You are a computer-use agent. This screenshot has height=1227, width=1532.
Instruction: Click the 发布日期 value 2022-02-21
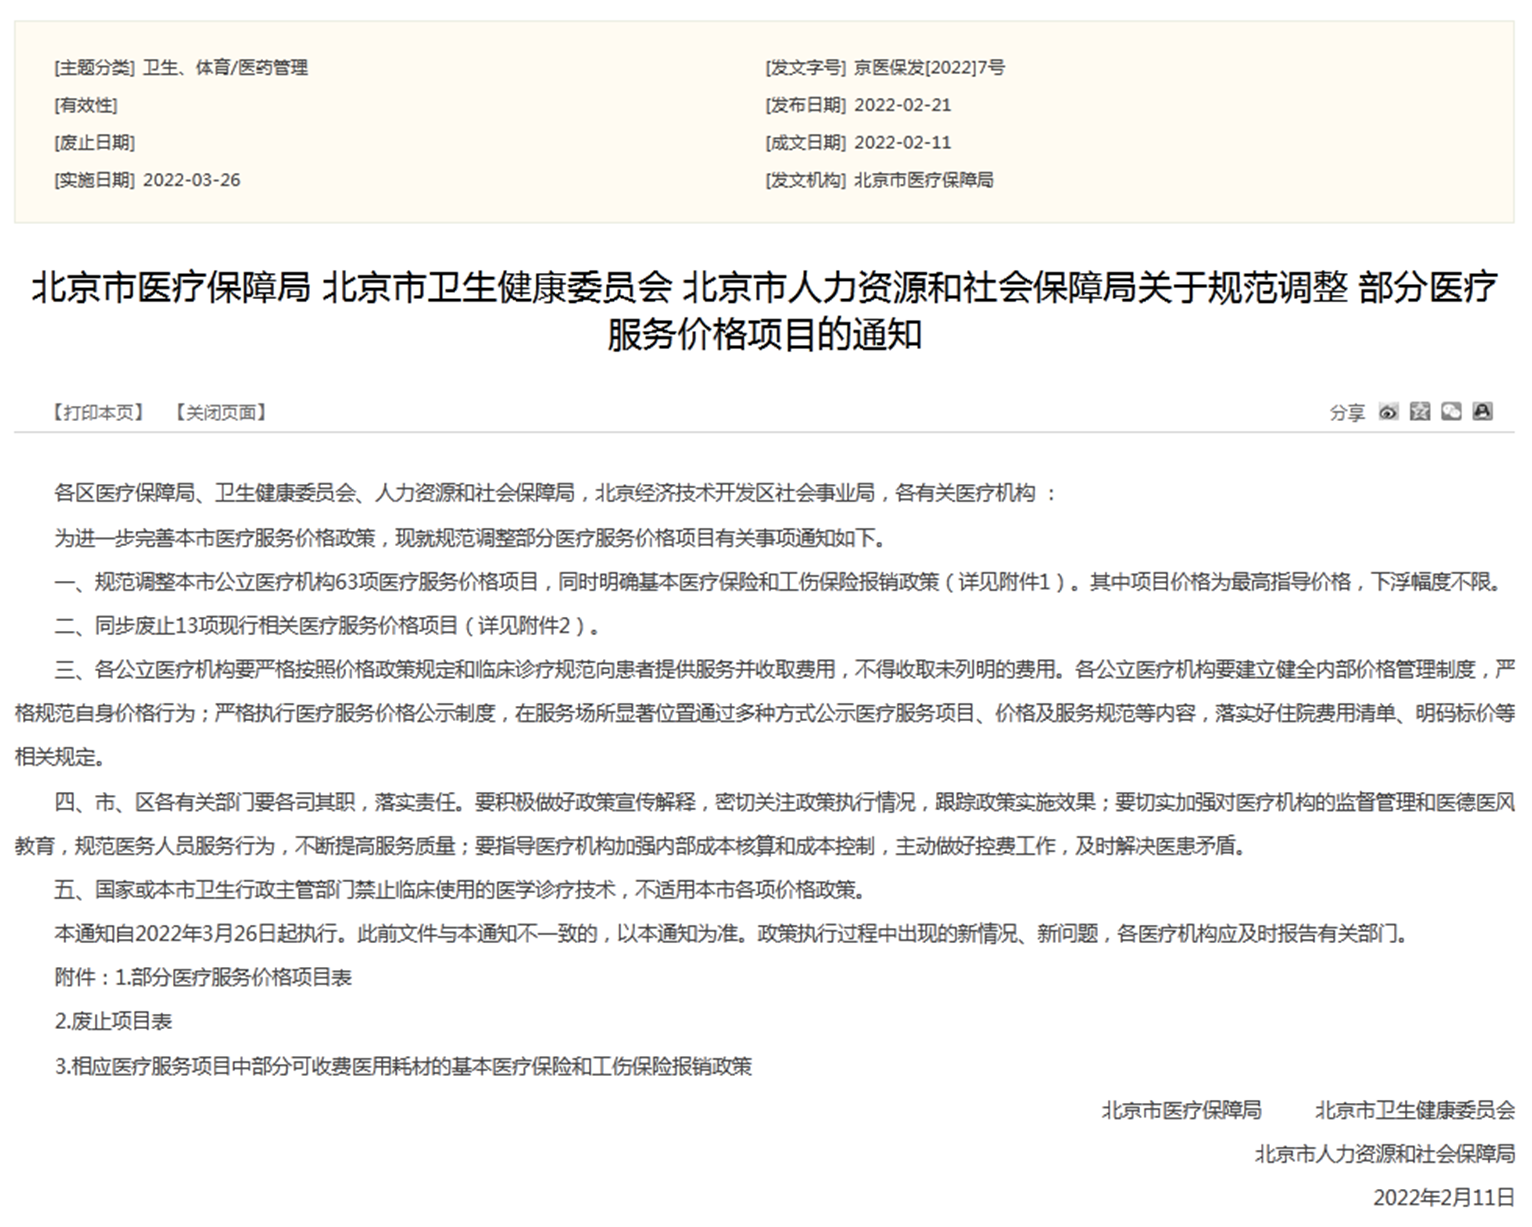coord(902,105)
